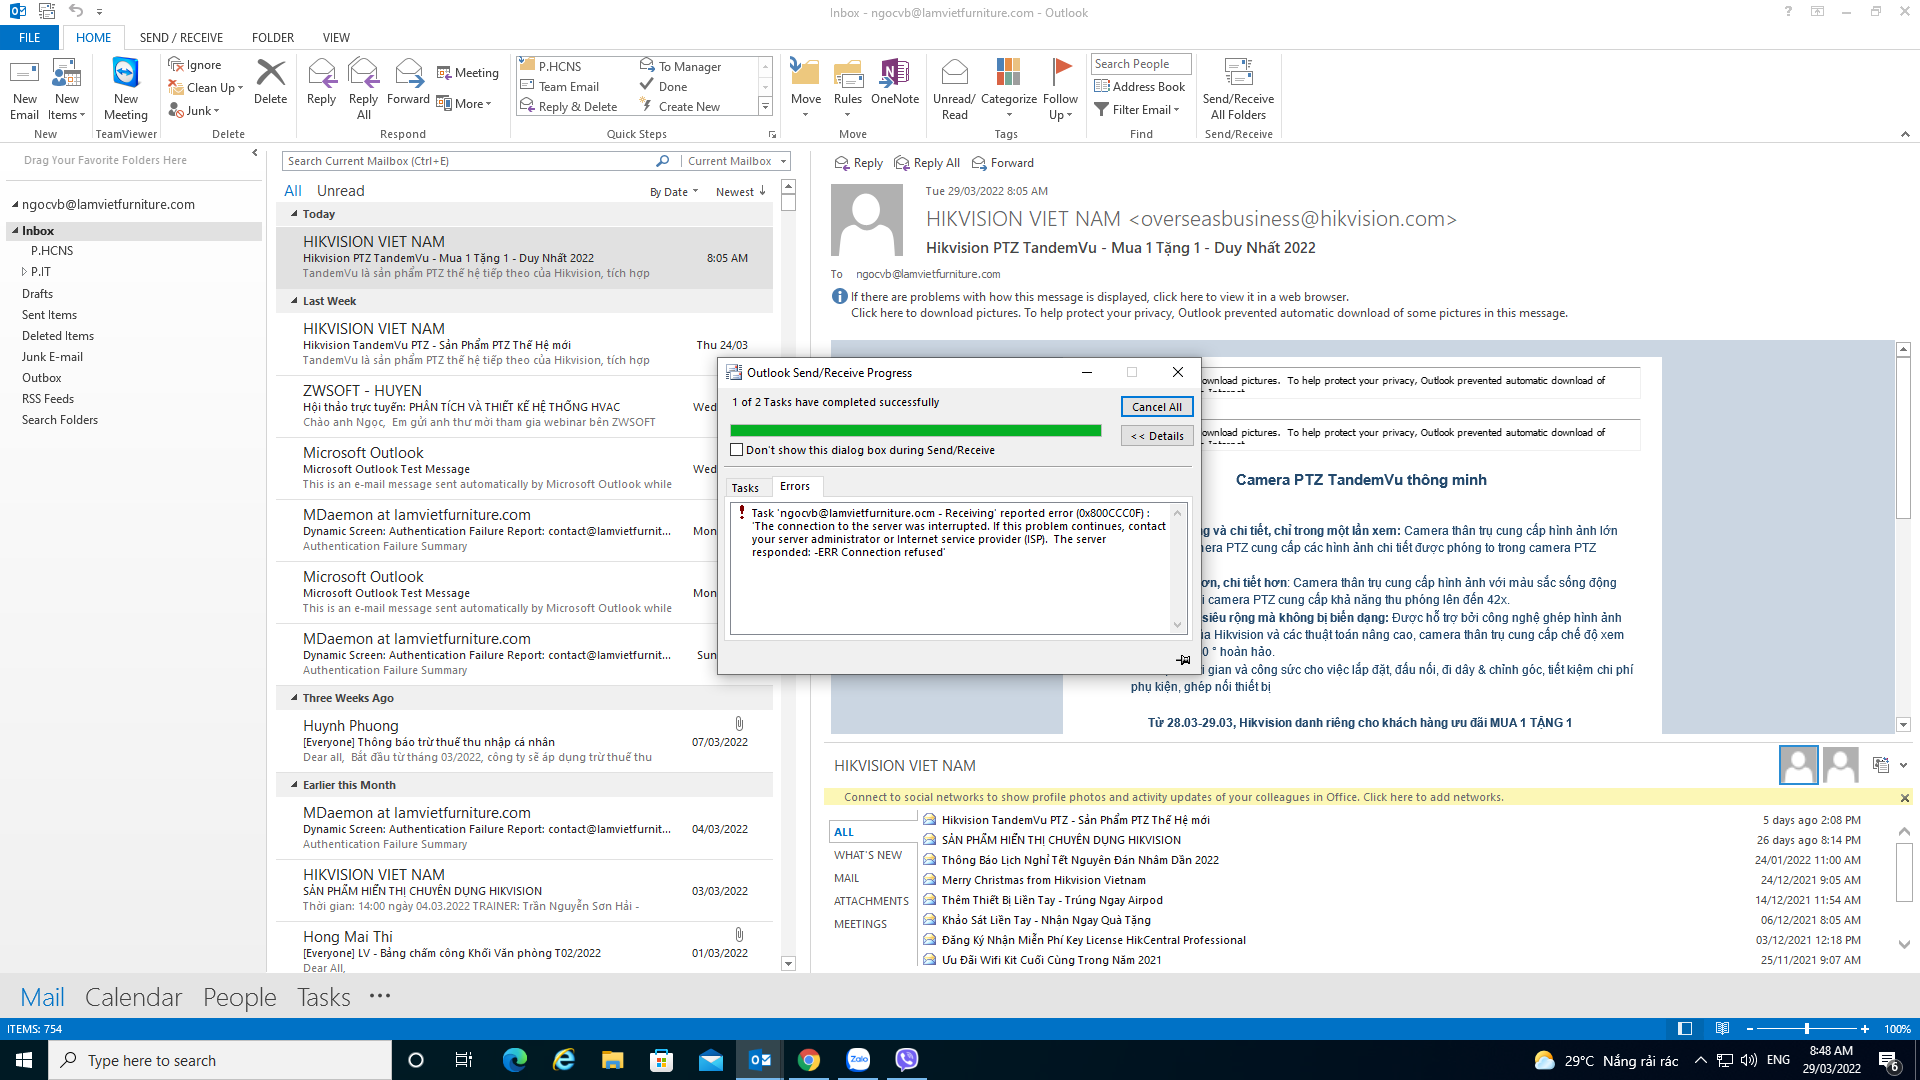Expand the Filter Email dropdown
The height and width of the screenshot is (1080, 1920).
pos(1137,110)
